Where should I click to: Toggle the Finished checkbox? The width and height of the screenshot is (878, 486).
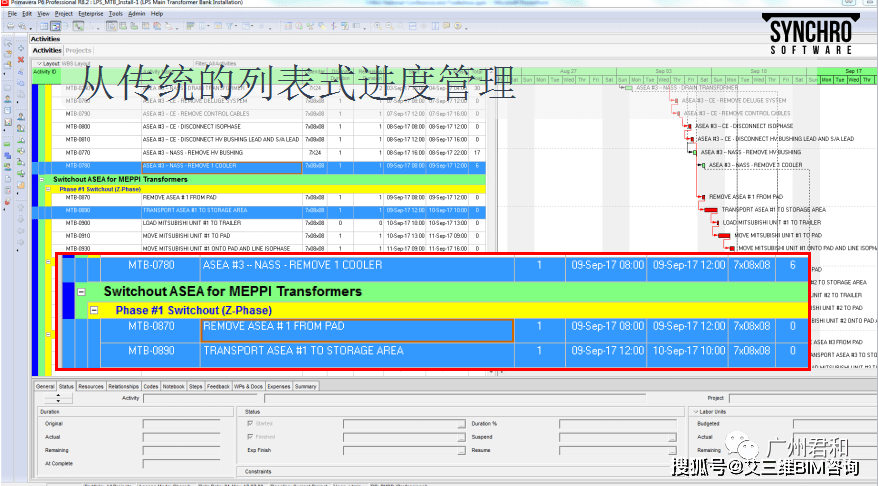tap(250, 437)
